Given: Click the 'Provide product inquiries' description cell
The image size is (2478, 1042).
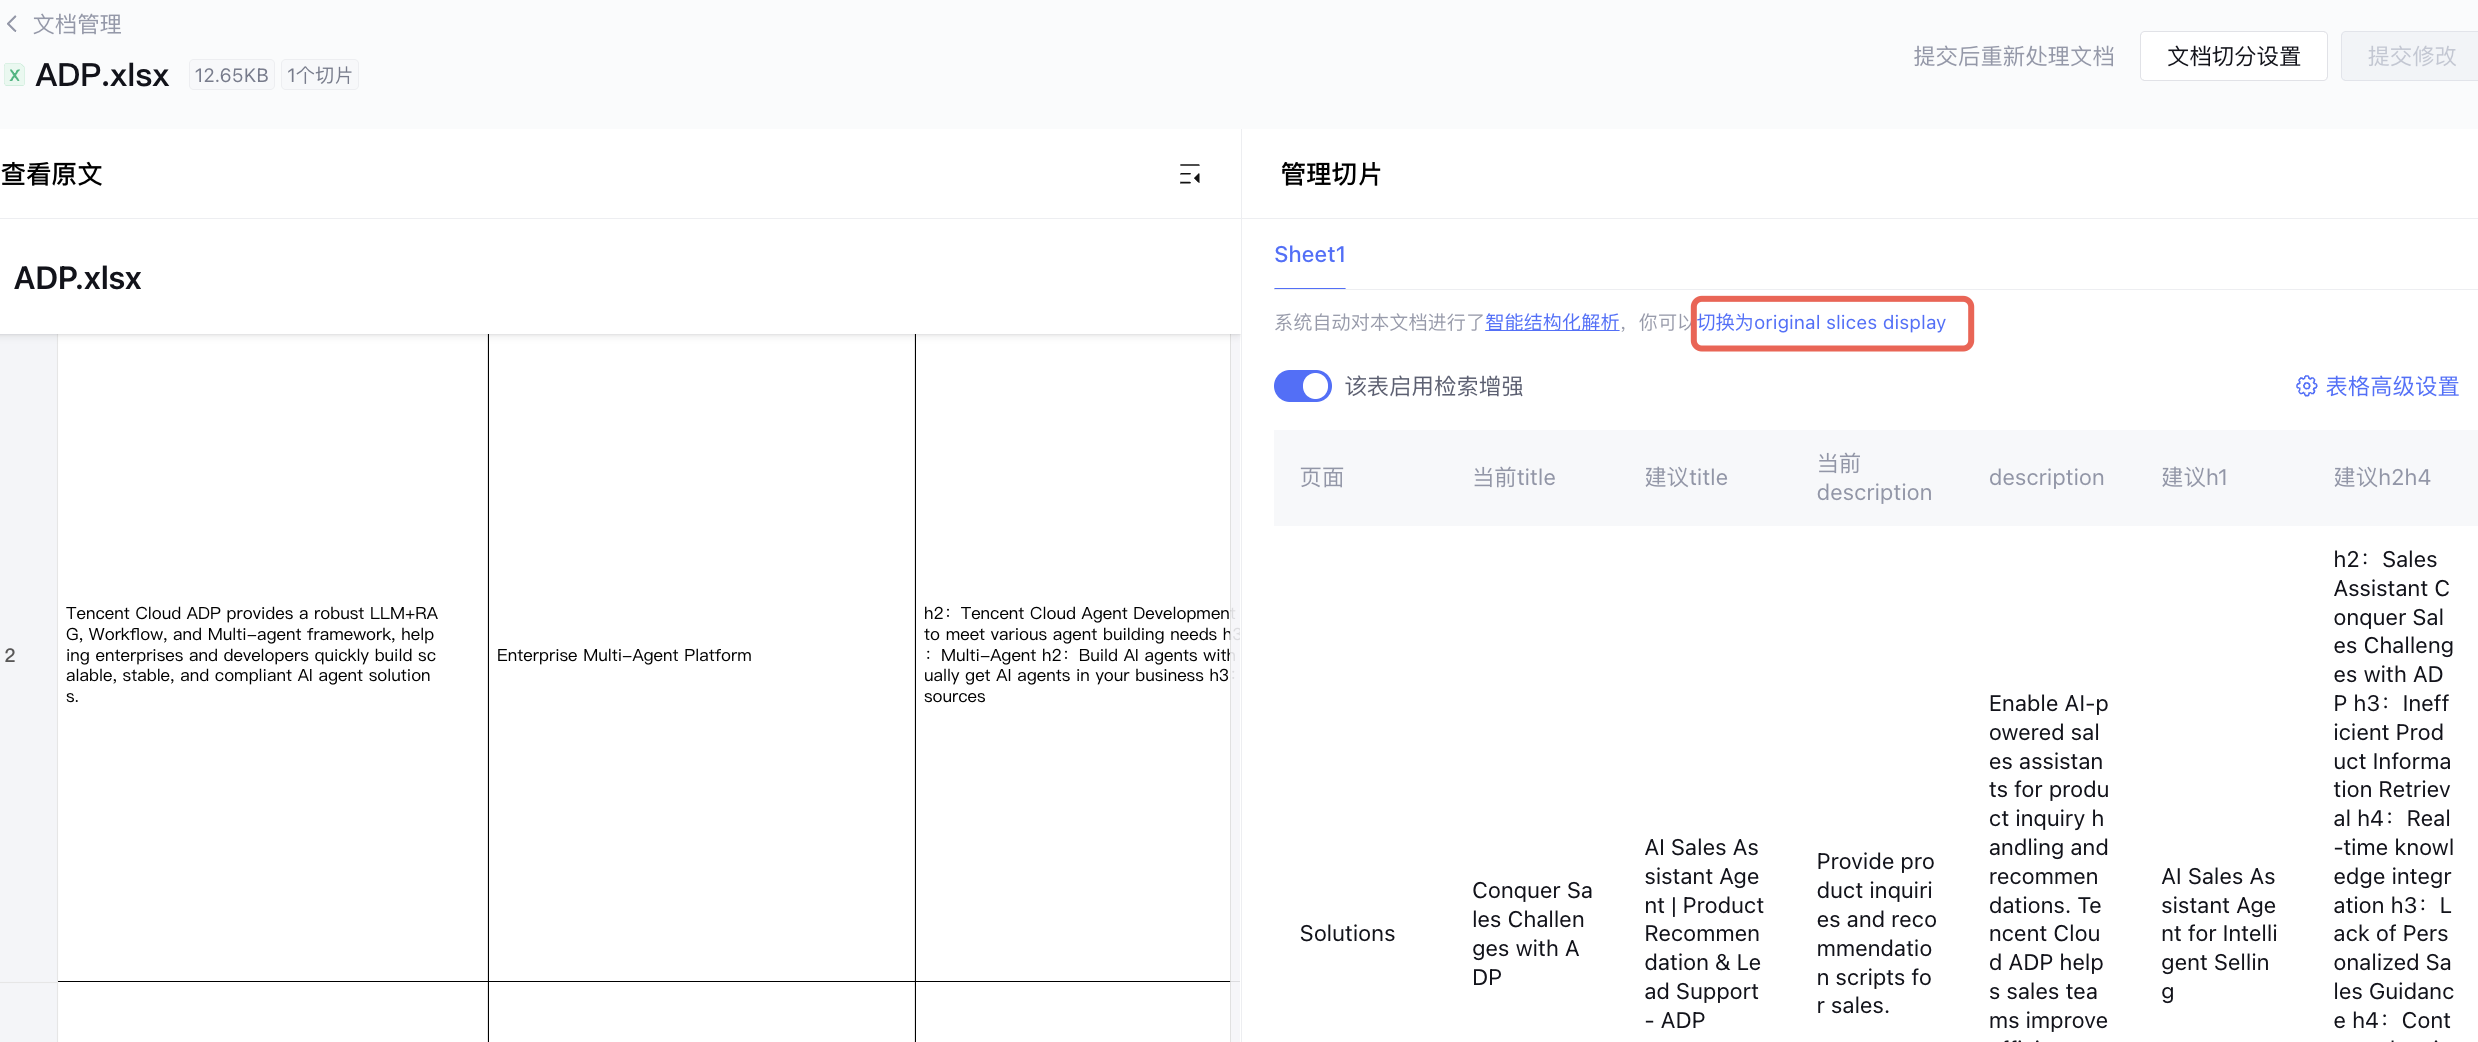Looking at the screenshot, I should [x=1876, y=933].
